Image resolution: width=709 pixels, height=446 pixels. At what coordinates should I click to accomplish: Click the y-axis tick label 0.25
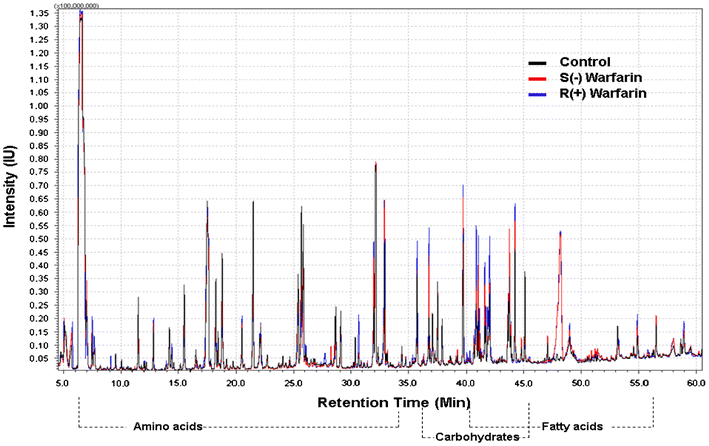click(39, 305)
